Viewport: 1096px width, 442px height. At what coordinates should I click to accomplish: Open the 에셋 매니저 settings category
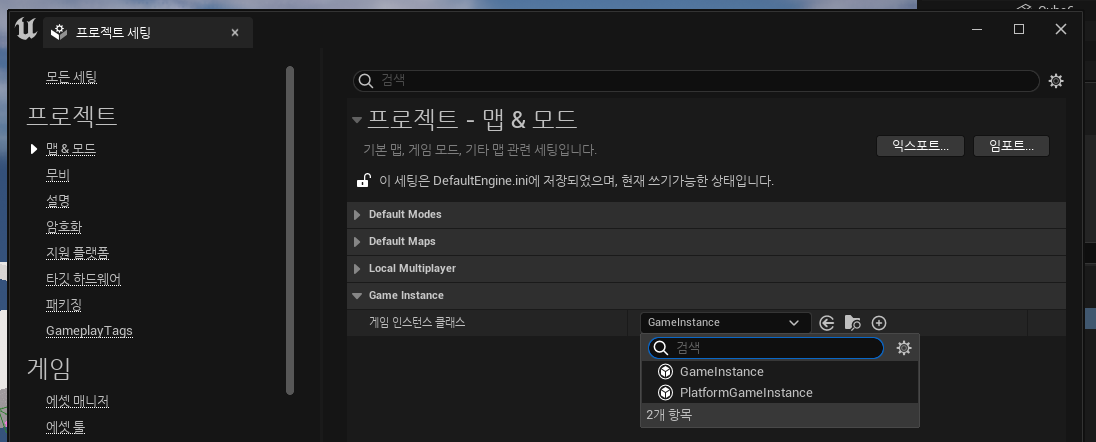pos(78,401)
